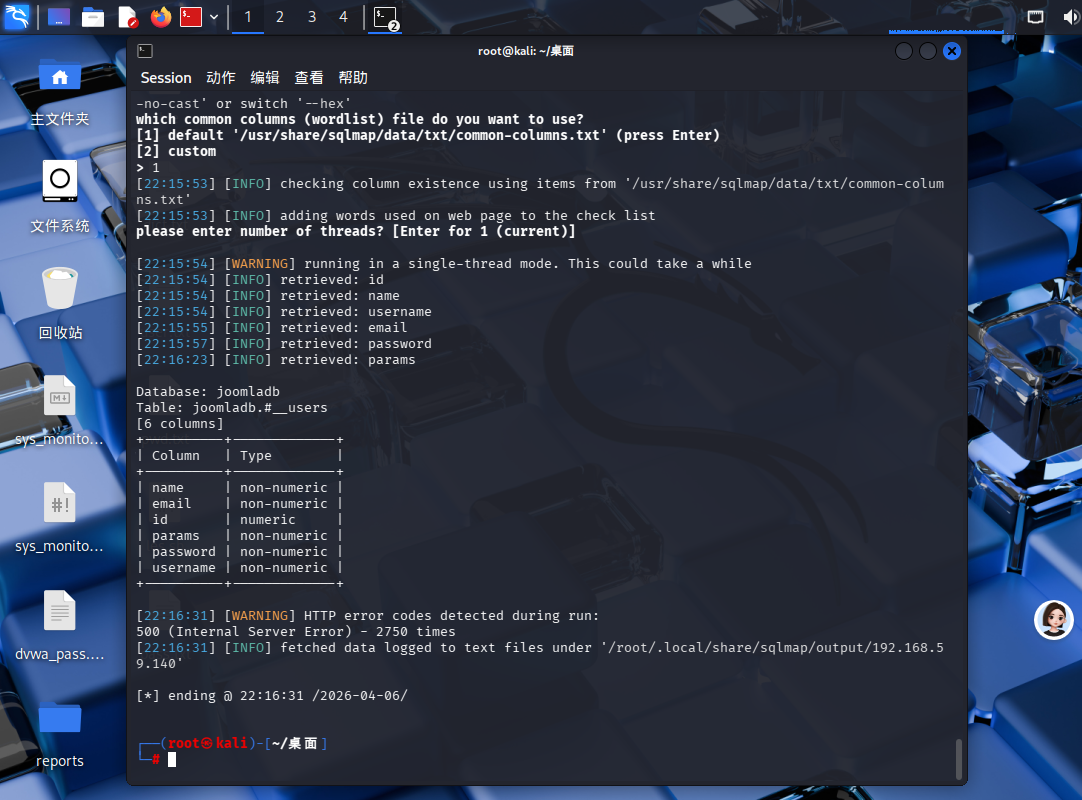
Task: Click the 'retrieved: email' log line
Action: pos(272,327)
